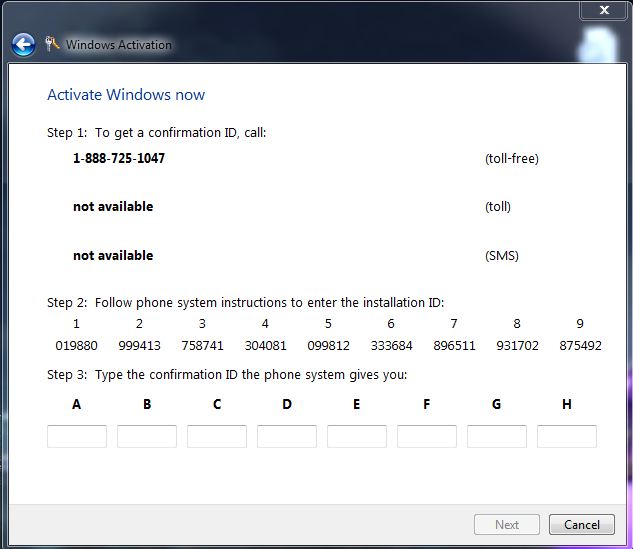Focus confirmation ID field H
The height and width of the screenshot is (549, 633).
(567, 436)
